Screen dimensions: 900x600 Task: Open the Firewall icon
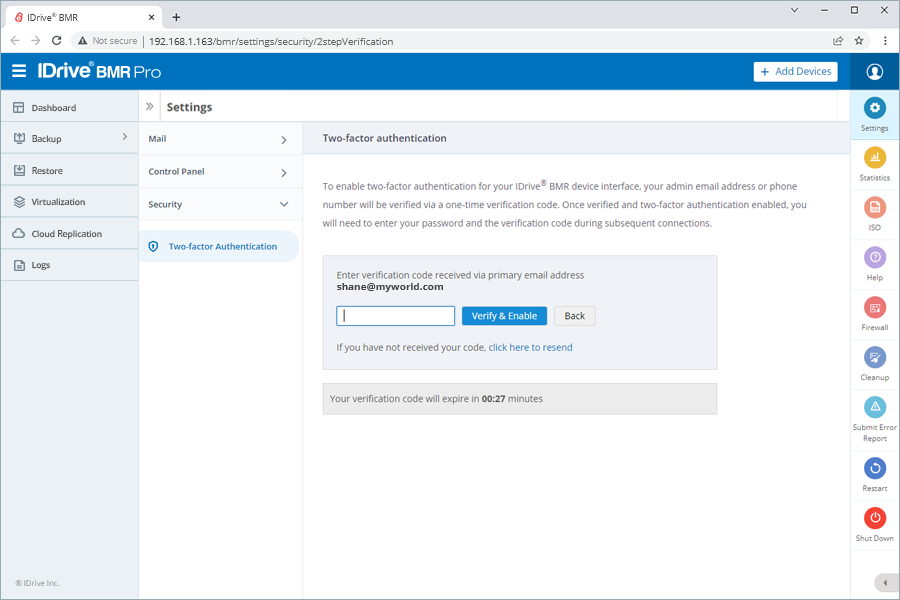(x=874, y=307)
